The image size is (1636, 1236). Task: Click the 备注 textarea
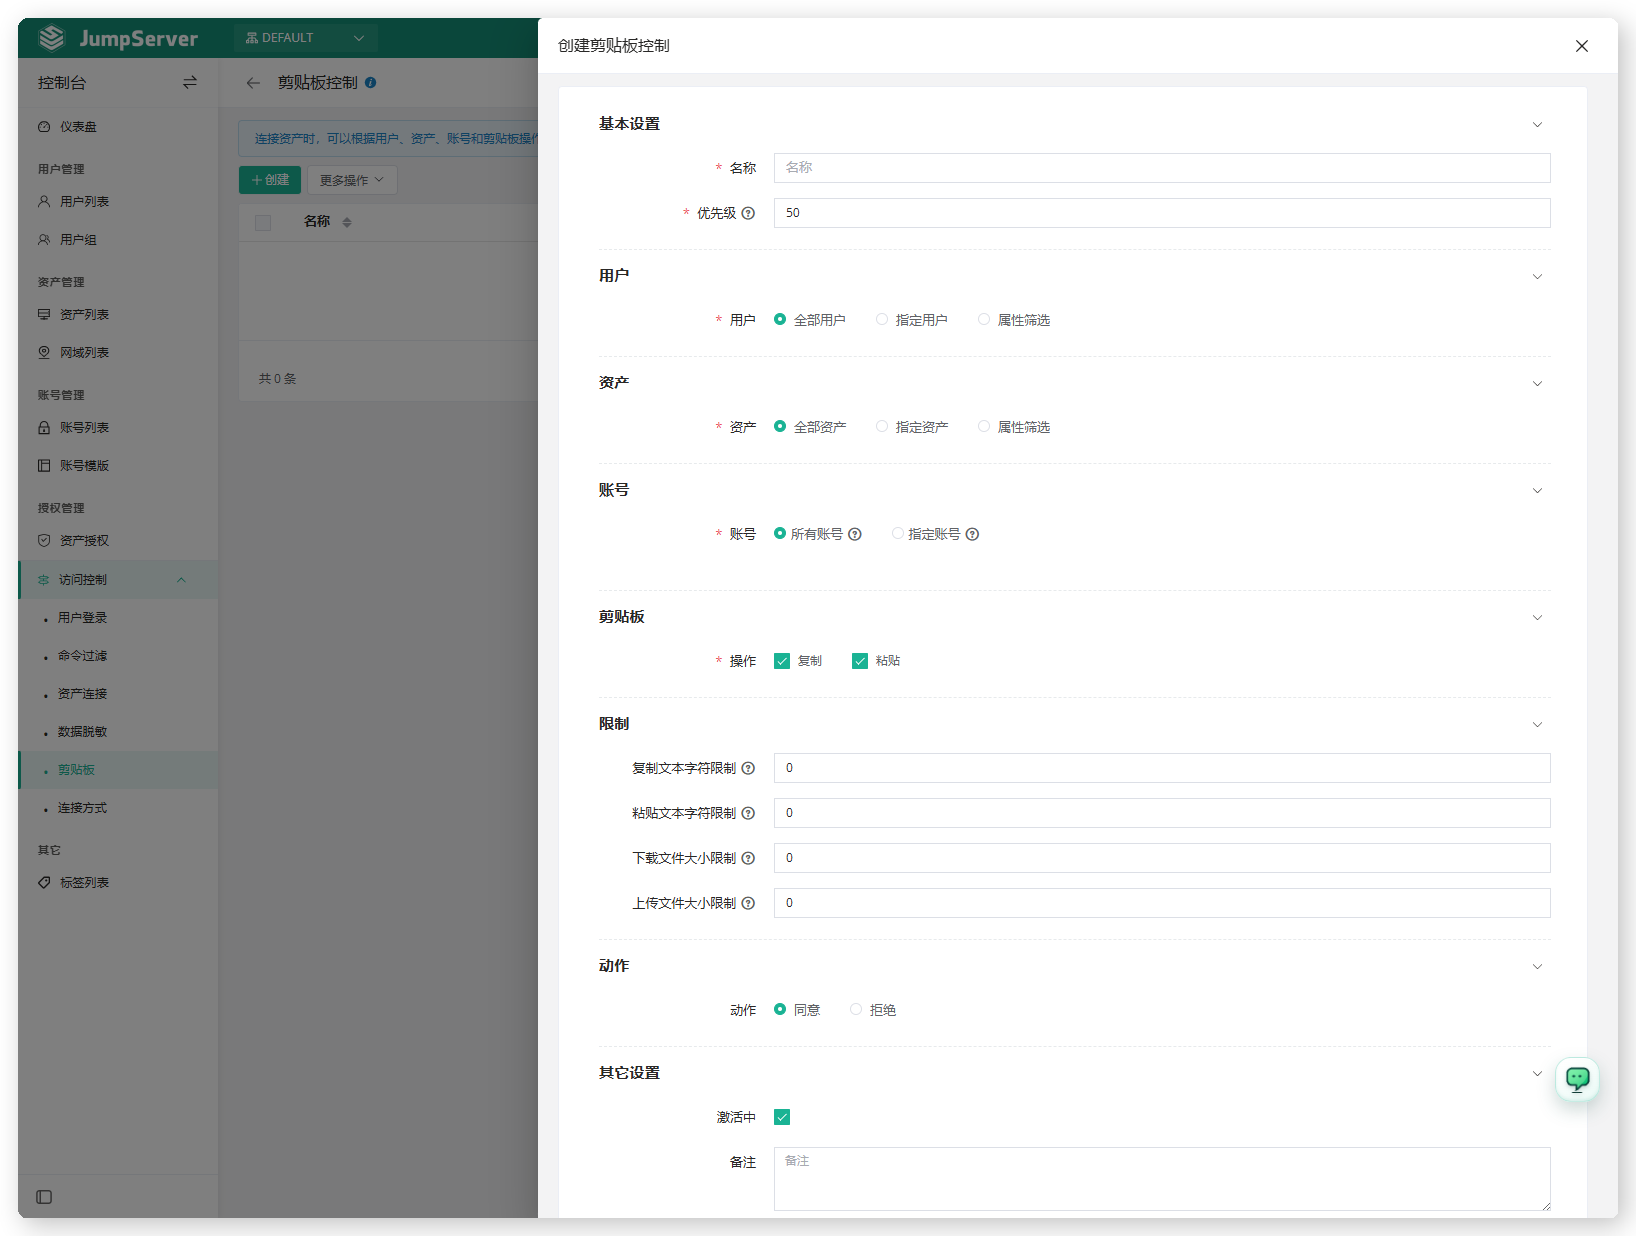click(x=1162, y=1179)
